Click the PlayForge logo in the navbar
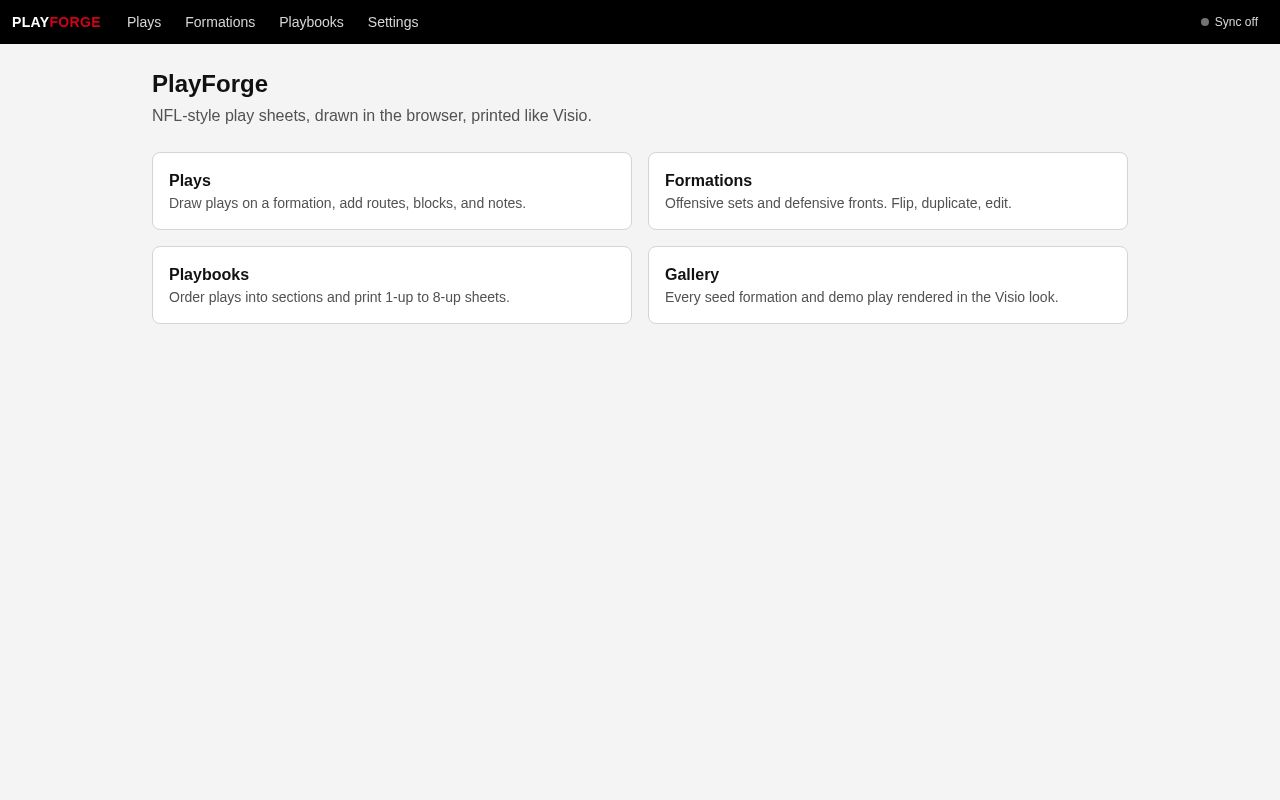The image size is (1280, 800). [56, 22]
